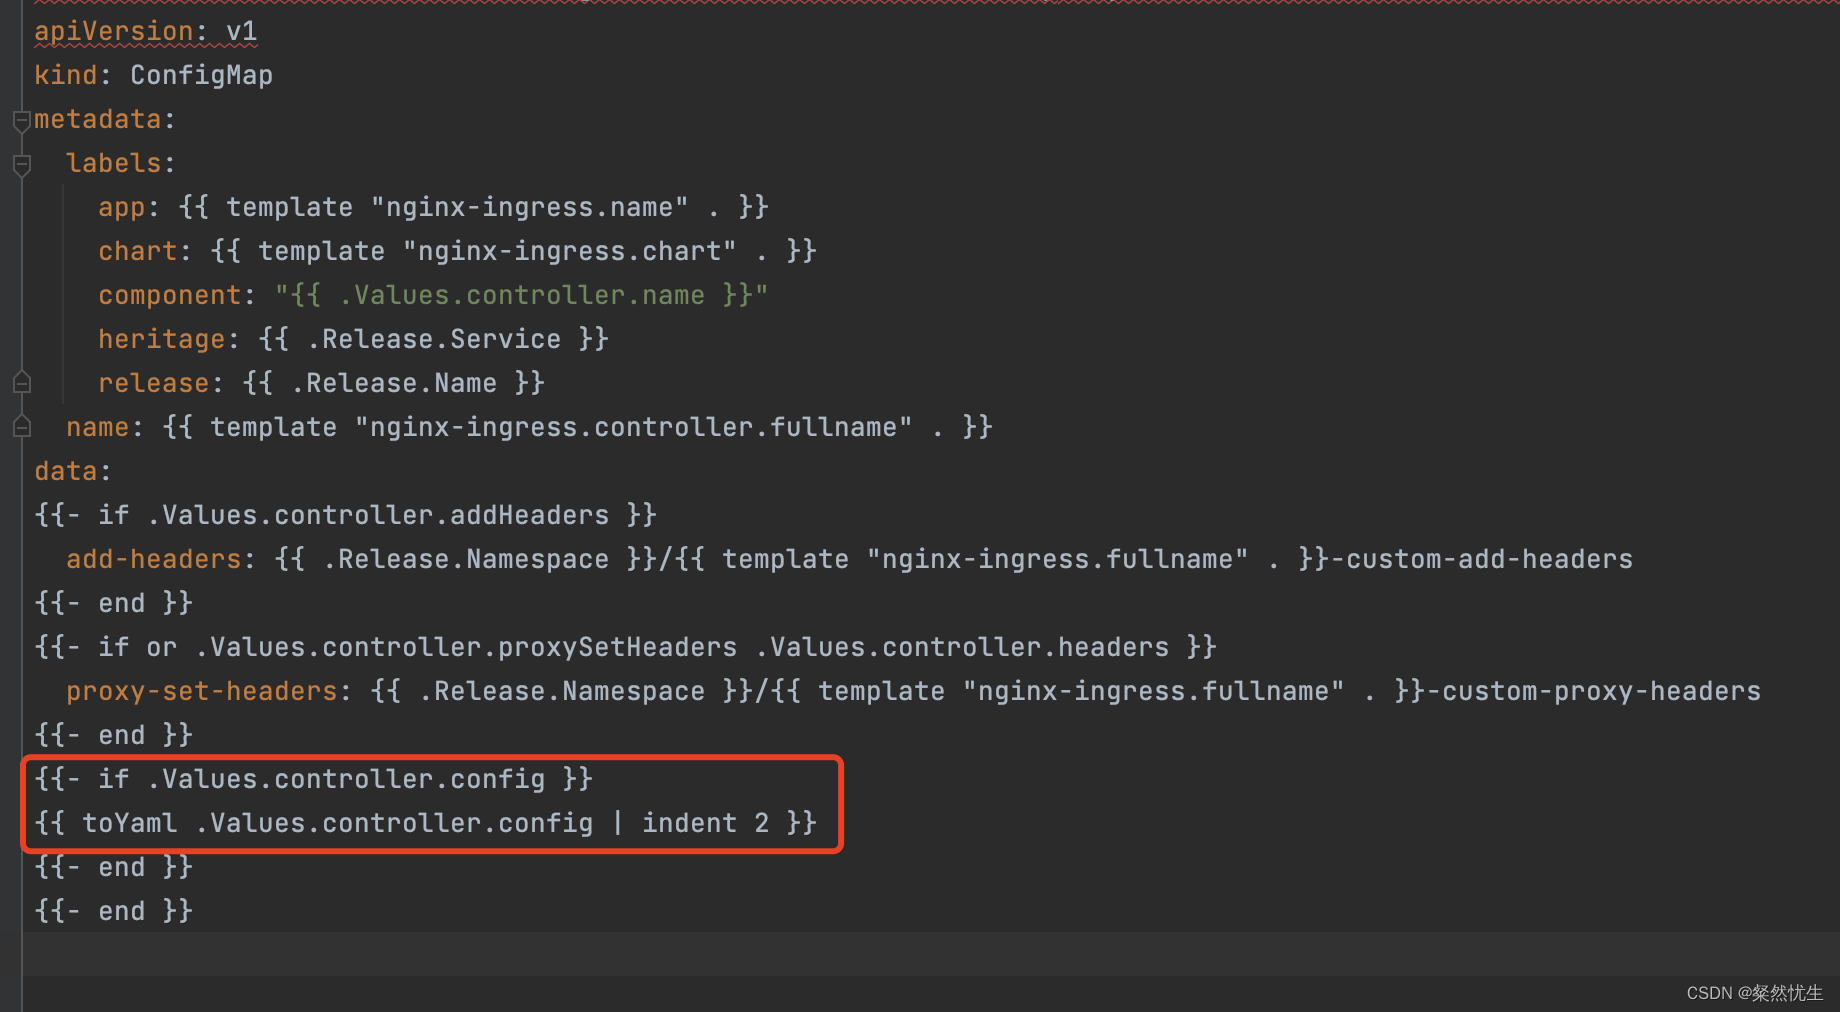Image resolution: width=1840 pixels, height=1012 pixels.
Task: Collapse the labels block fold marker
Action: tap(21, 165)
